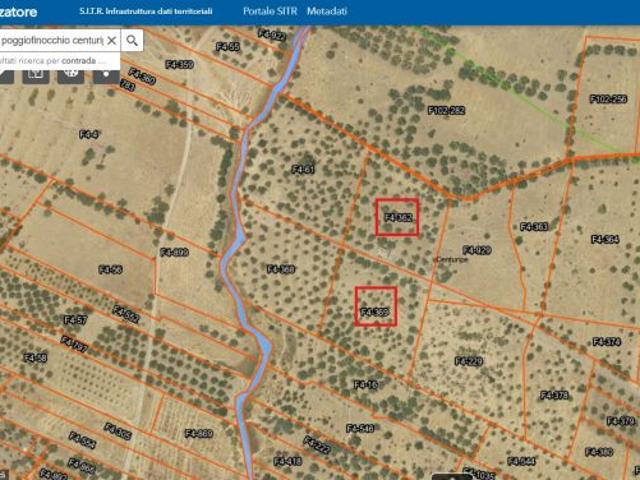This screenshot has height=480, width=640.
Task: Click the Centuripe place label
Action: coord(452,260)
